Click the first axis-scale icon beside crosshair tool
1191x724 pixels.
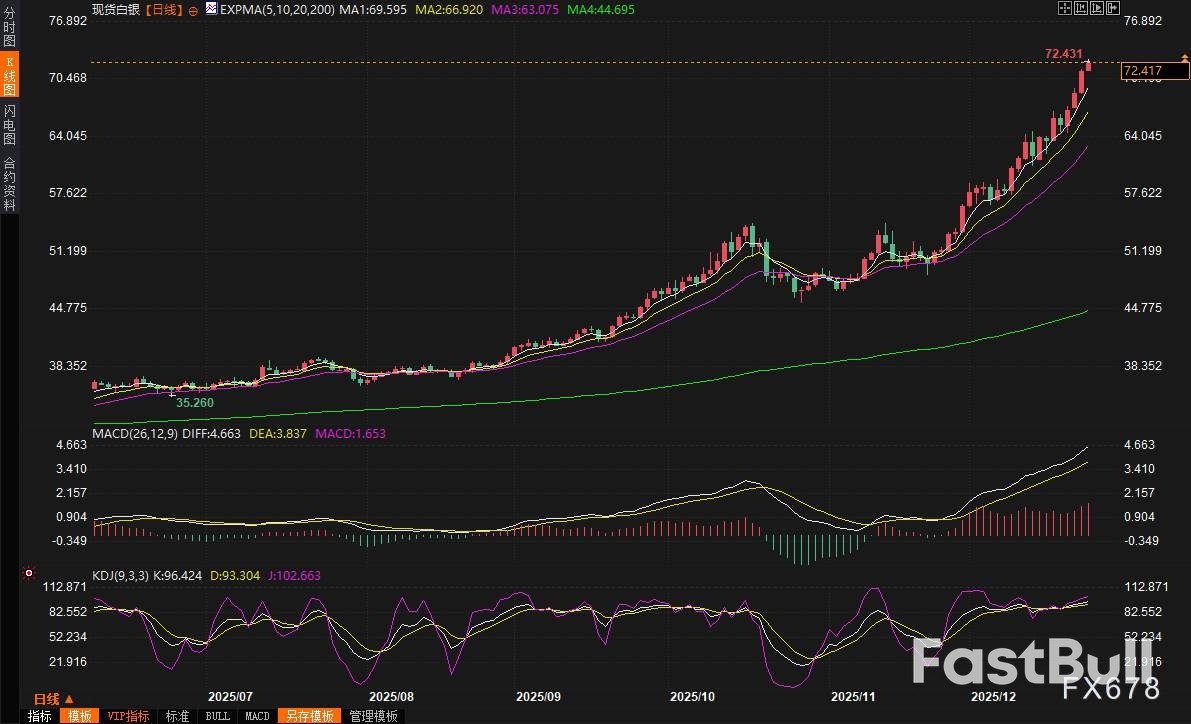click(x=1081, y=8)
